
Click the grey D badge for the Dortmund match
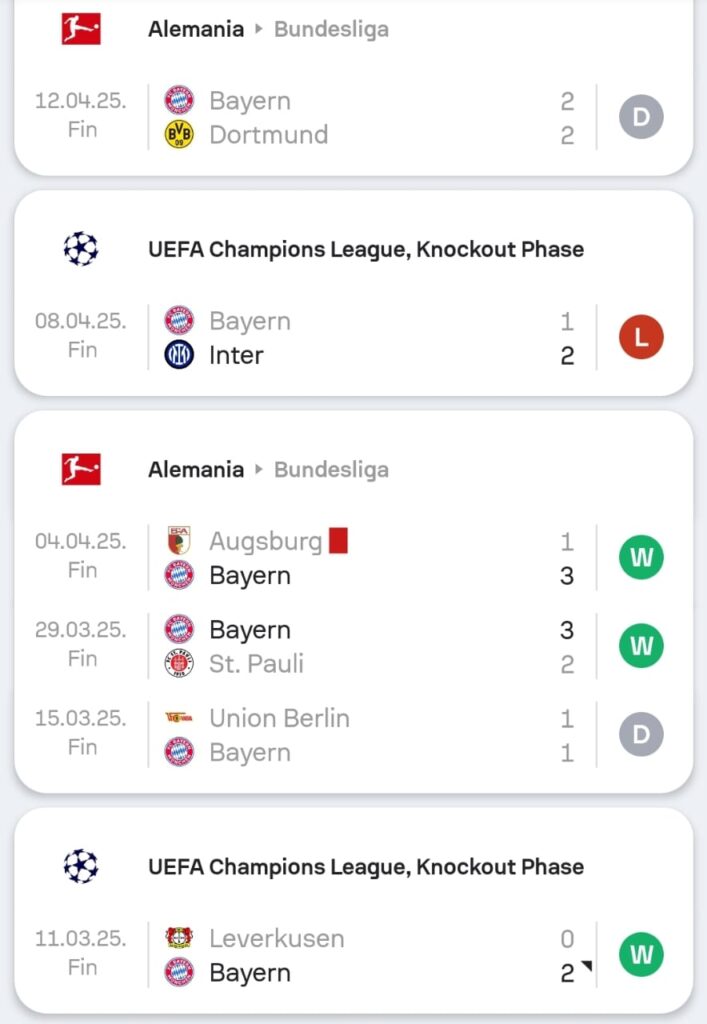641,118
